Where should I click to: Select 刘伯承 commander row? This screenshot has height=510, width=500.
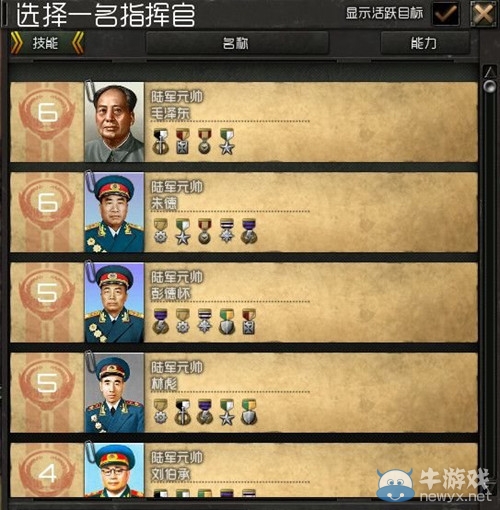pyautogui.click(x=244, y=470)
